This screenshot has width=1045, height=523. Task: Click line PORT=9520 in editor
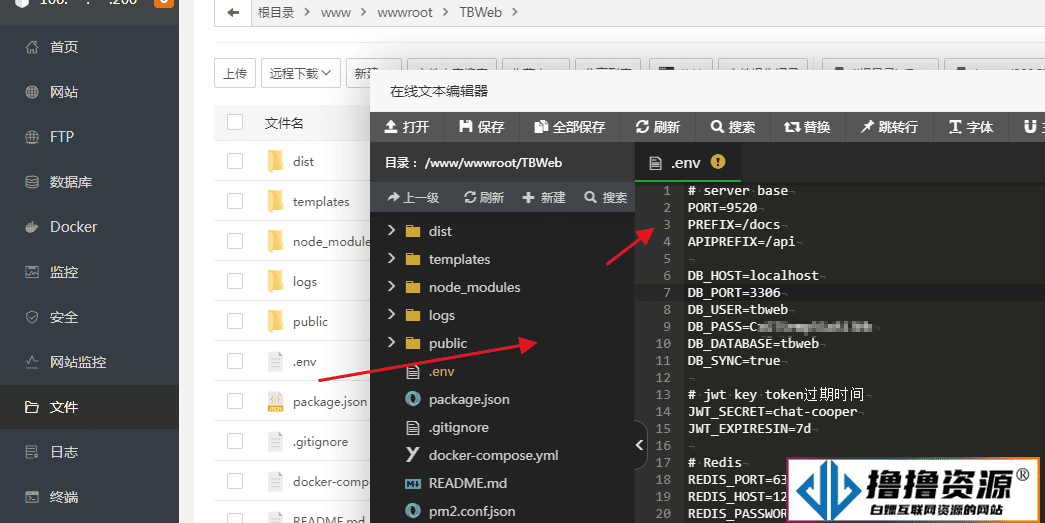[x=722, y=207]
